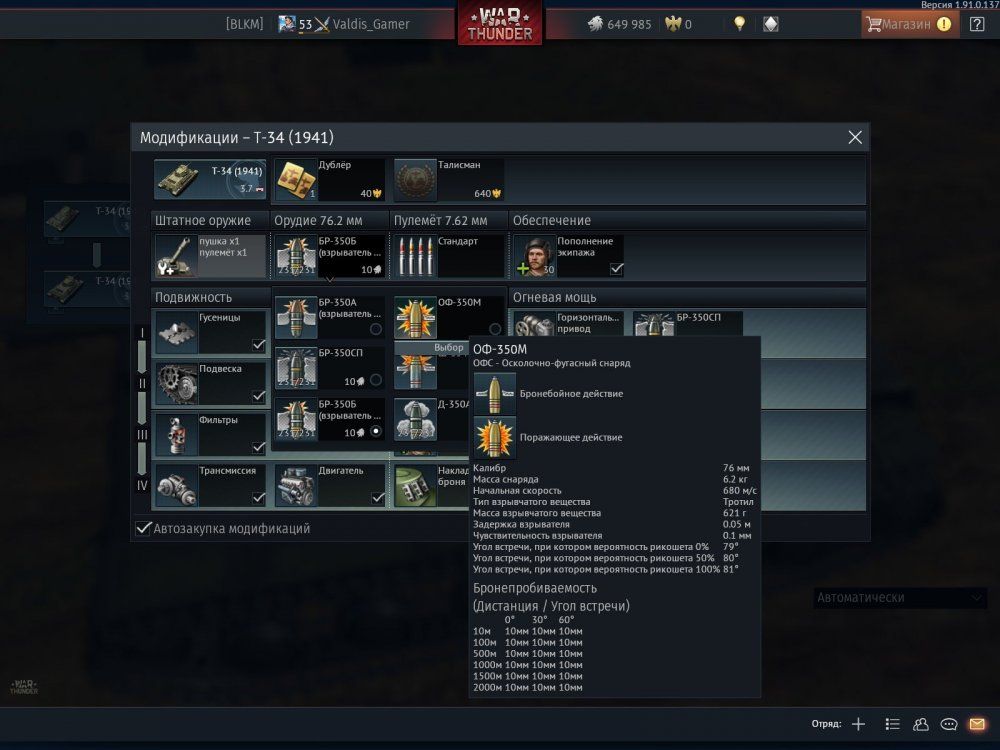Toggle Автозакупка модификаций checkbox

click(143, 528)
